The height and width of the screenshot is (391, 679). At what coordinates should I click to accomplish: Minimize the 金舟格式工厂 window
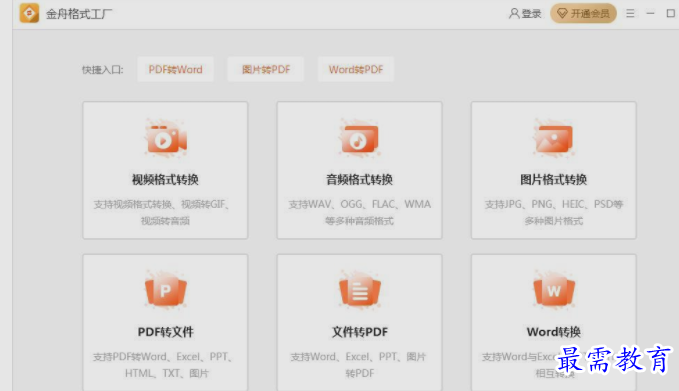click(650, 13)
